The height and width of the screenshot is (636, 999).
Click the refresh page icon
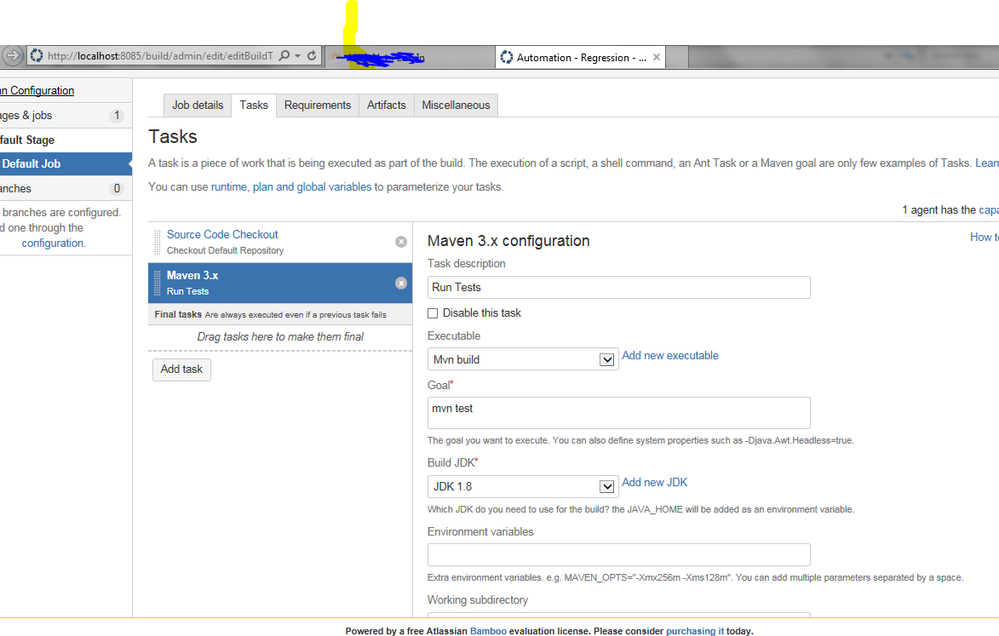pos(312,55)
